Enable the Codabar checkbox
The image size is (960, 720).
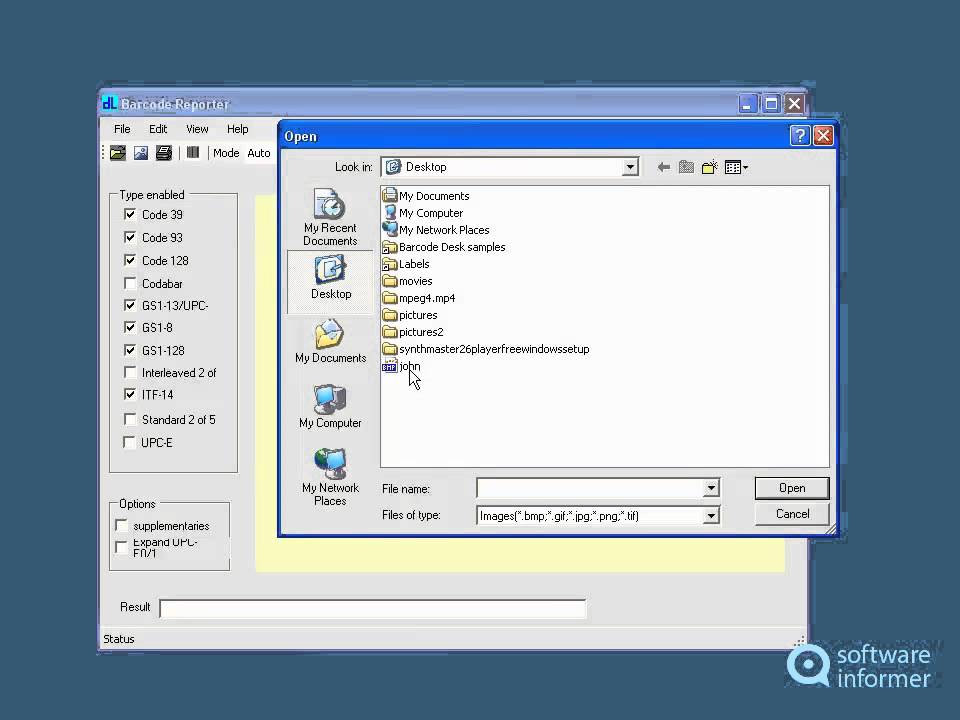coord(130,283)
